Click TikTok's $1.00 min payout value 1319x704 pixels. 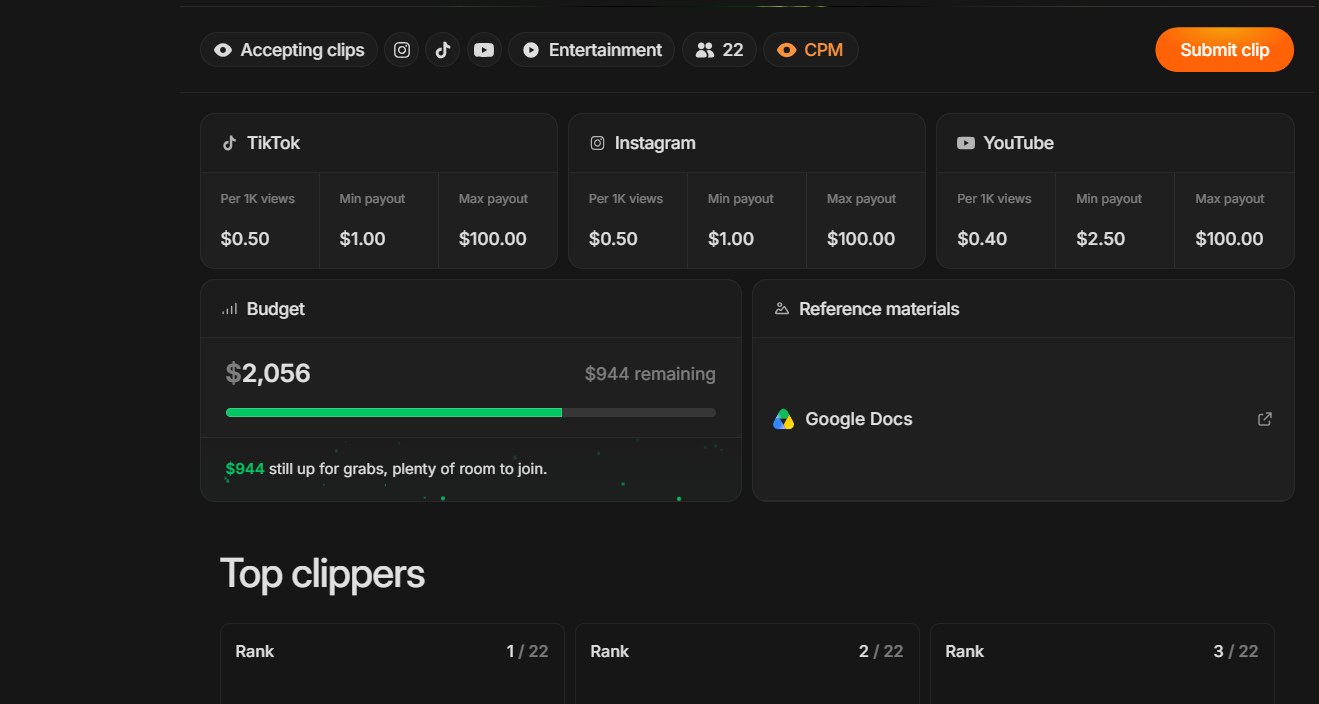(362, 239)
